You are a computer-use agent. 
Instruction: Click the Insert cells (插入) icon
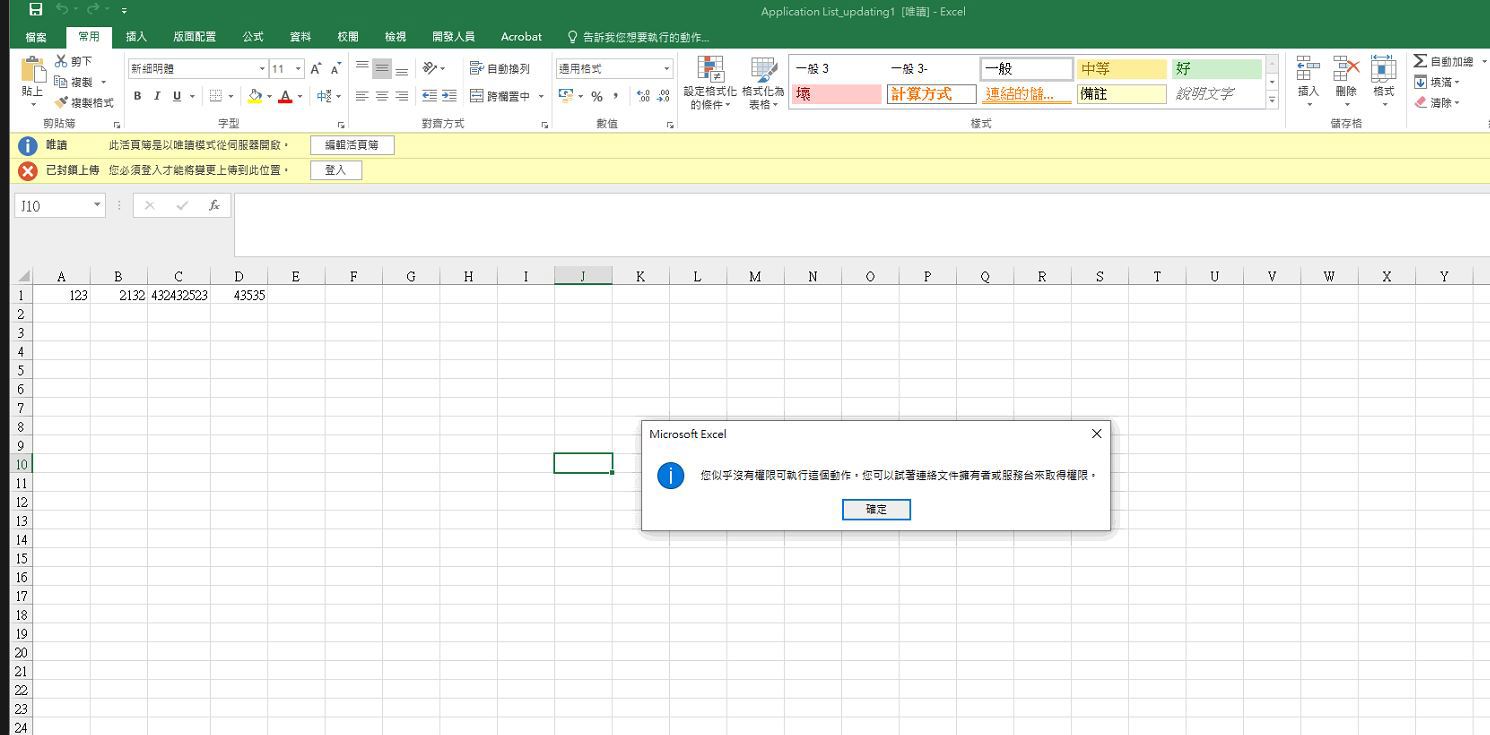[1308, 68]
